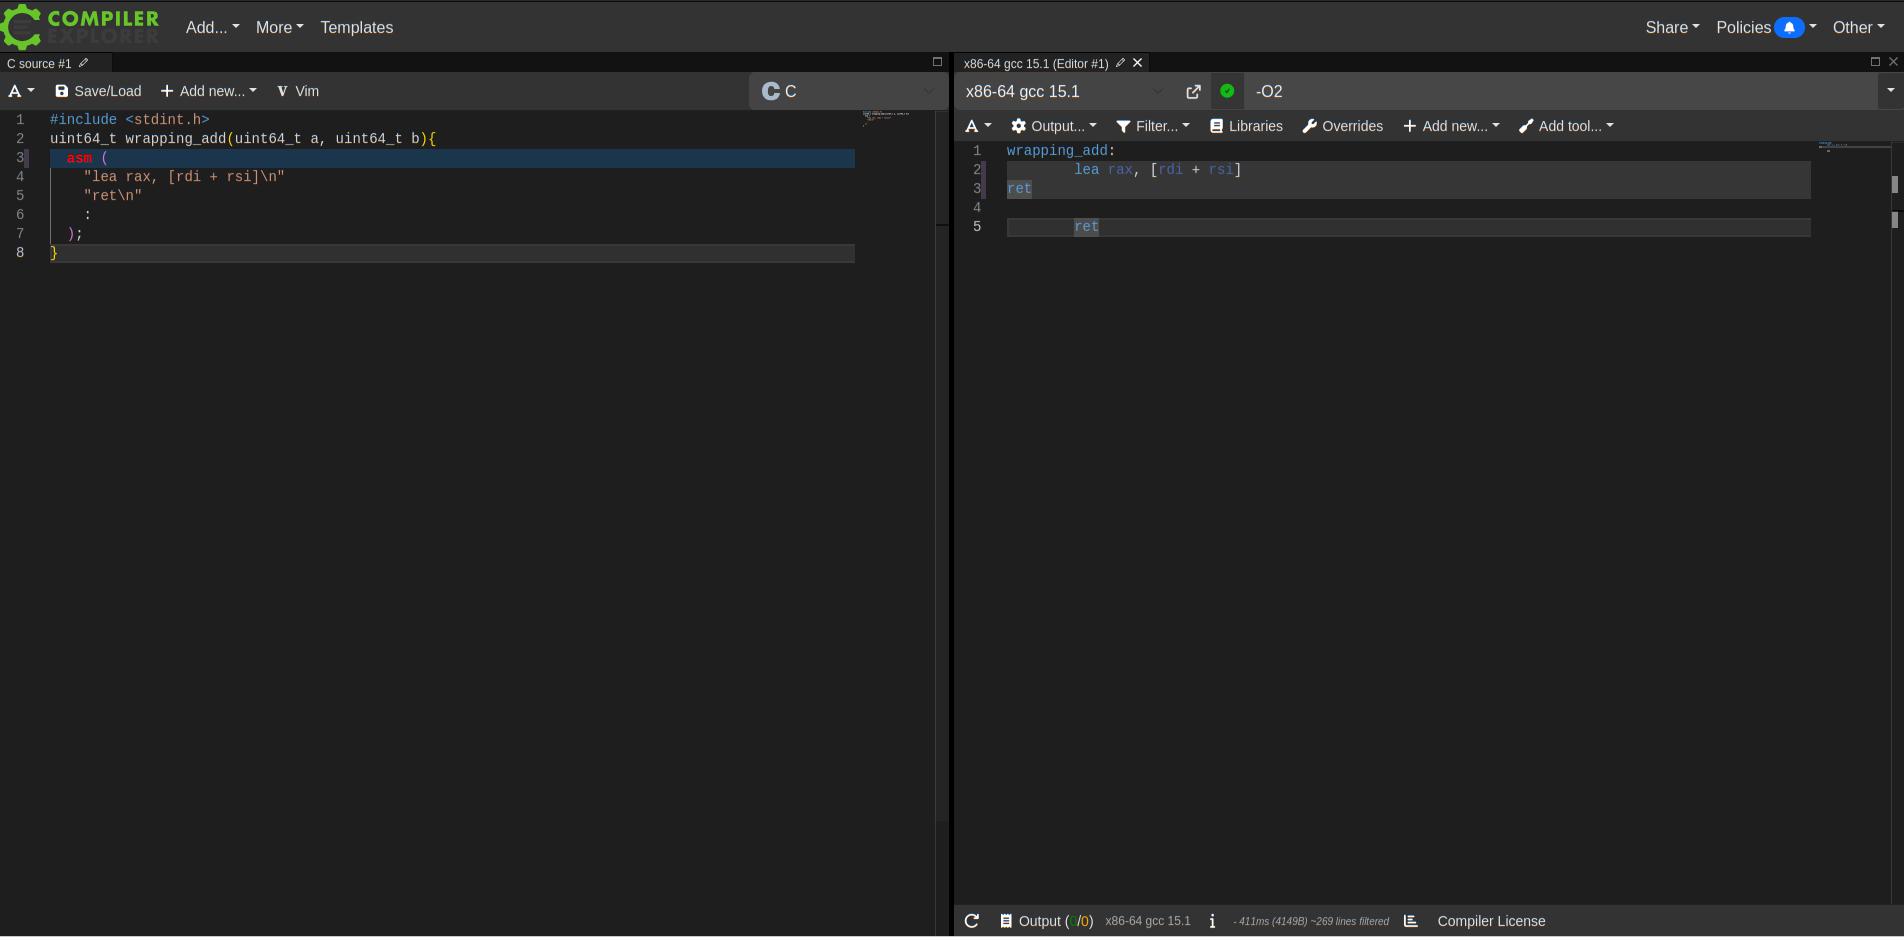
Task: Expand the compiler options dropdown arrow
Action: [1890, 91]
